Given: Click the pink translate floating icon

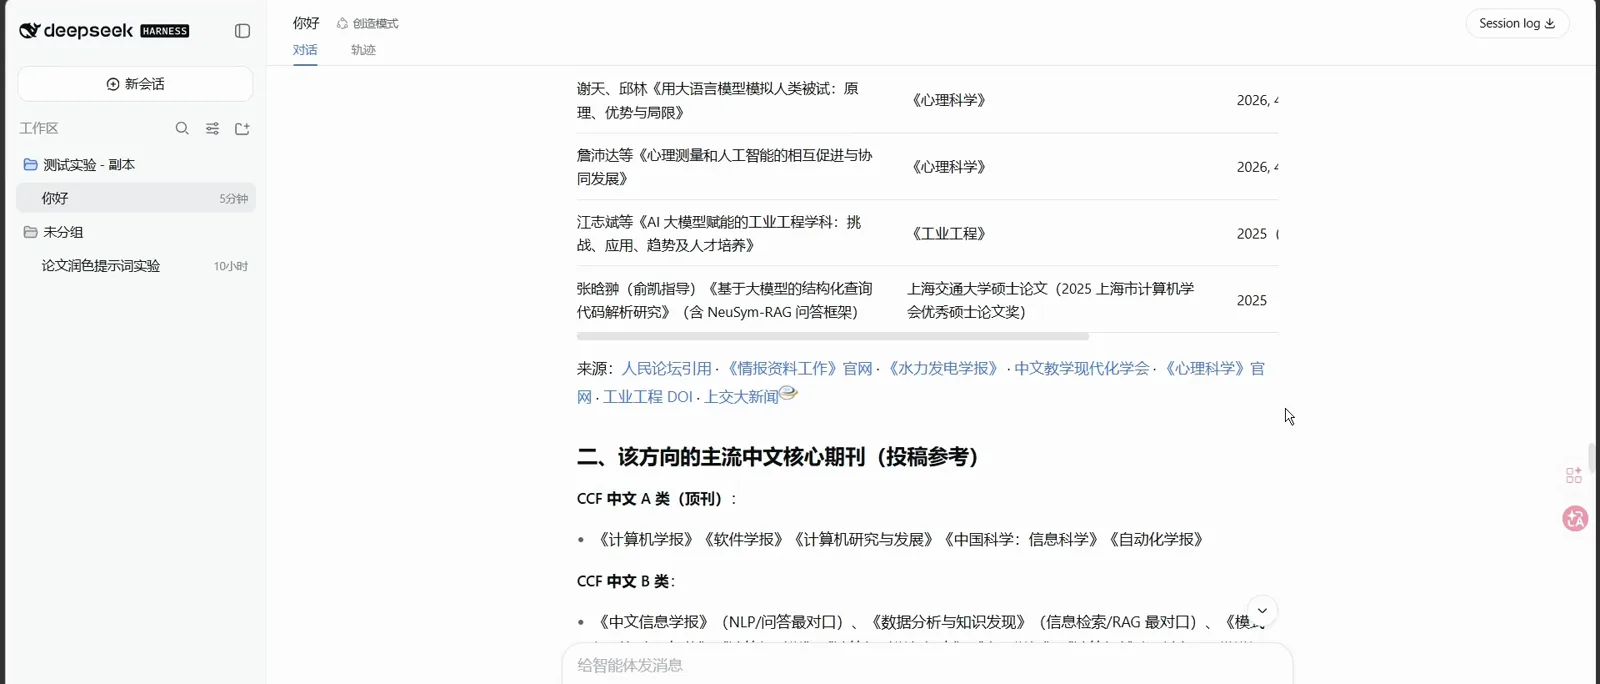Looking at the screenshot, I should tap(1575, 519).
